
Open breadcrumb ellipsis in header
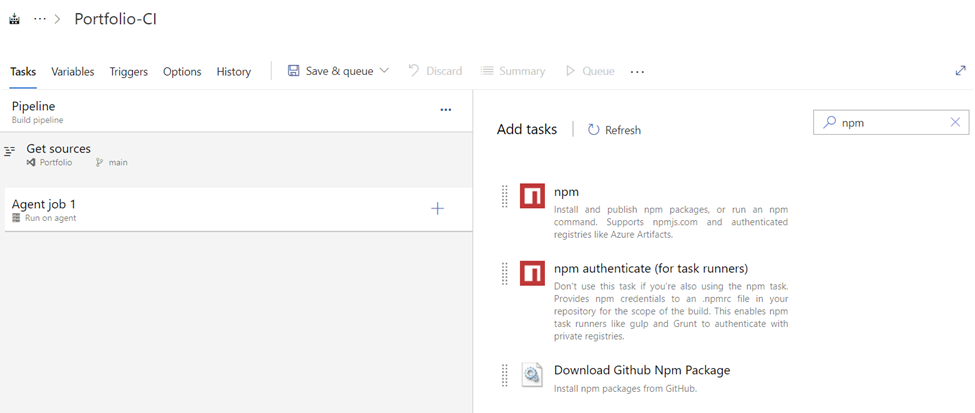pyautogui.click(x=40, y=19)
